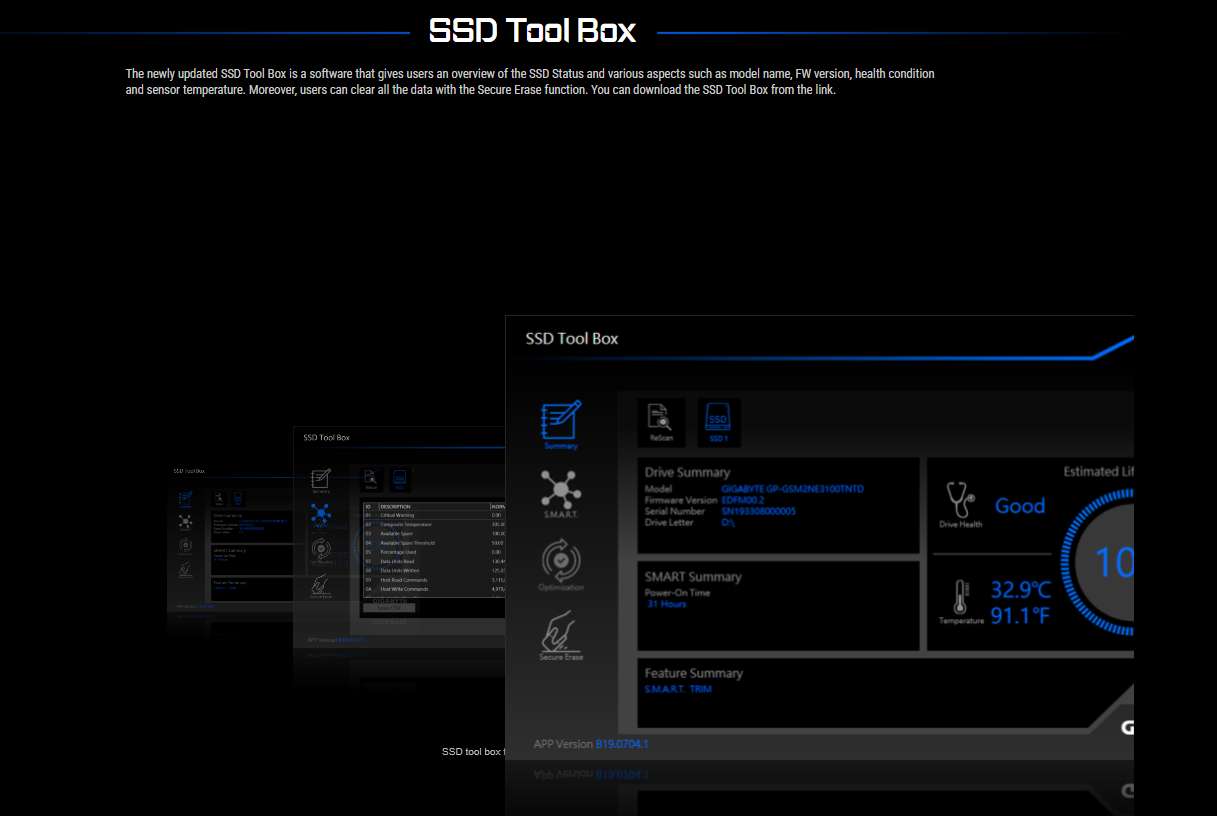Viewport: 1217px width, 816px height.
Task: Click the blue GIGABYTE model name text
Action: [792, 489]
